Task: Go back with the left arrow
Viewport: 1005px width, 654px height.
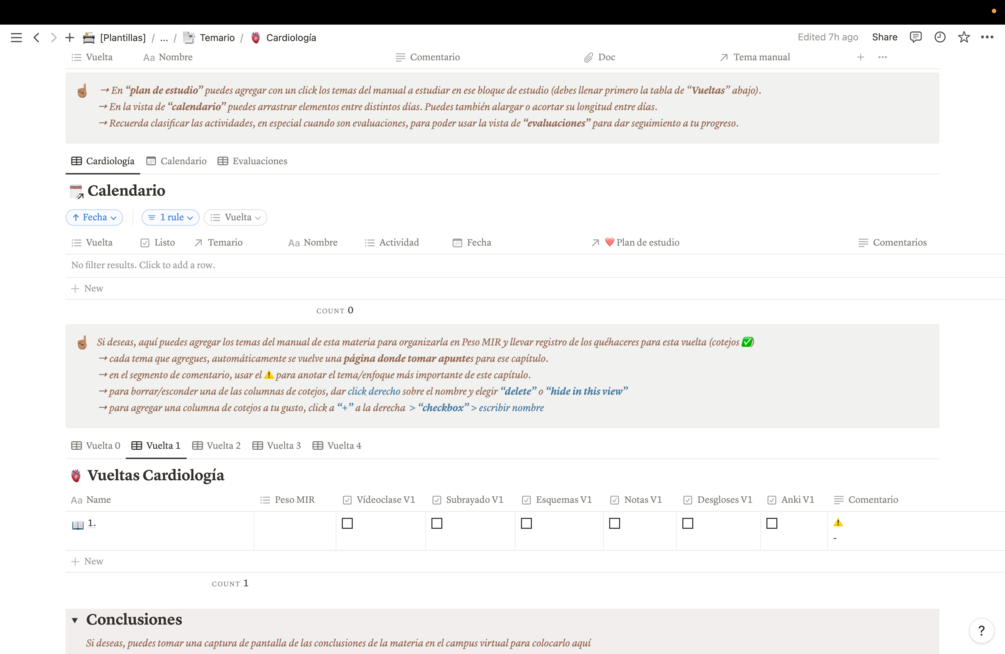Action: coord(37,38)
